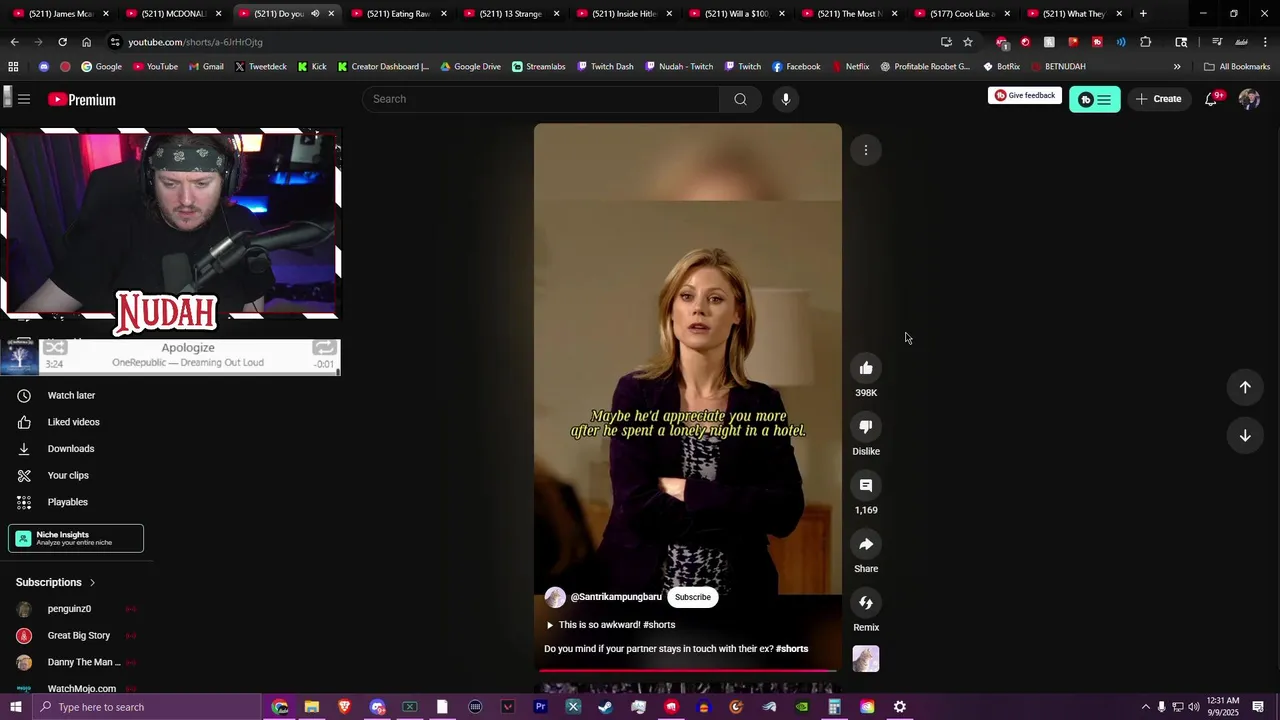Open Downloads in sidebar

(x=70, y=449)
